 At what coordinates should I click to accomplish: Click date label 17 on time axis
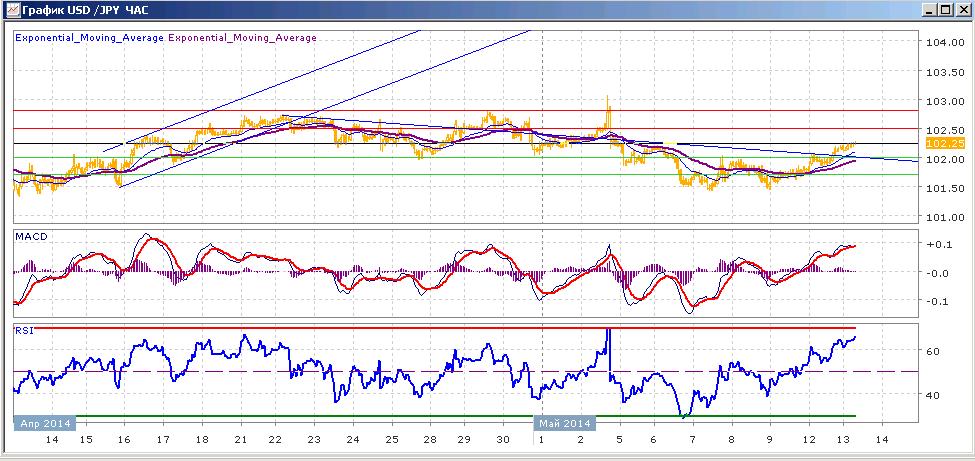pos(162,440)
